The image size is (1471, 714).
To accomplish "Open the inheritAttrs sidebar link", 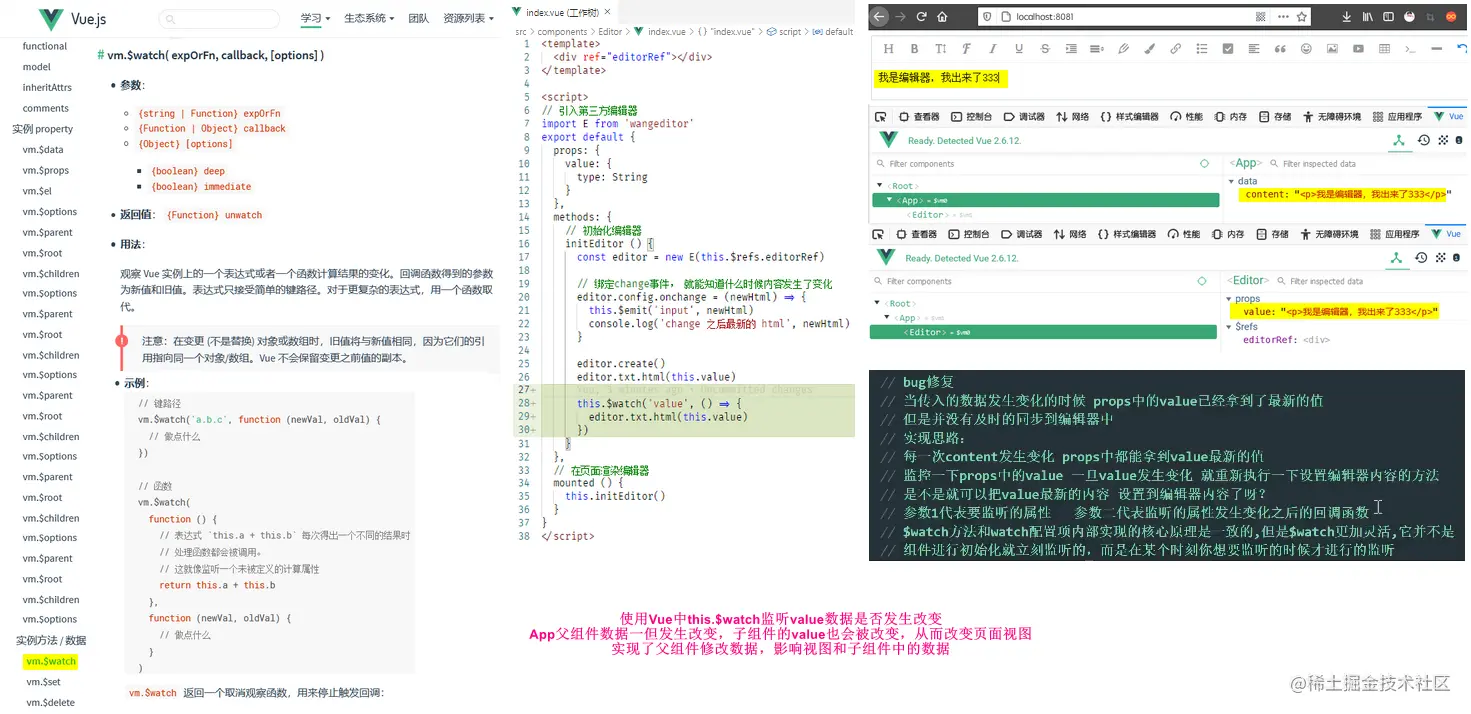I will tap(46, 88).
